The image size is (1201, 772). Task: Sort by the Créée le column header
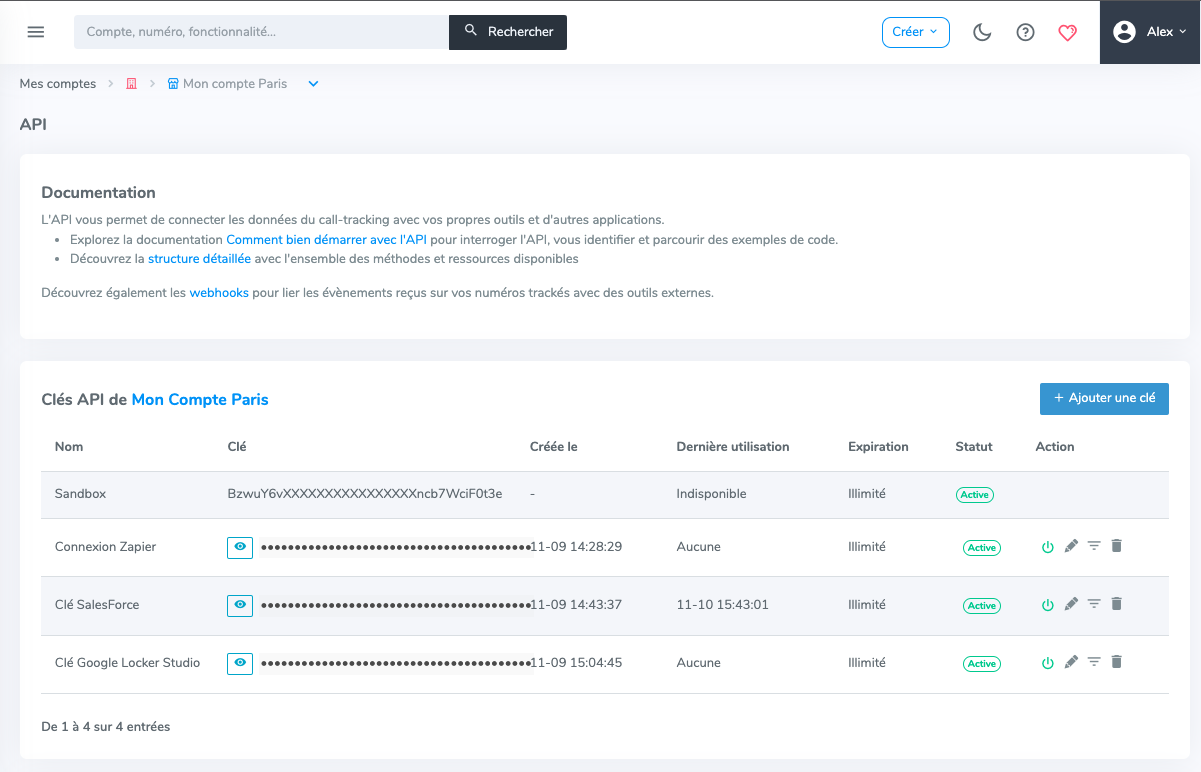point(553,447)
